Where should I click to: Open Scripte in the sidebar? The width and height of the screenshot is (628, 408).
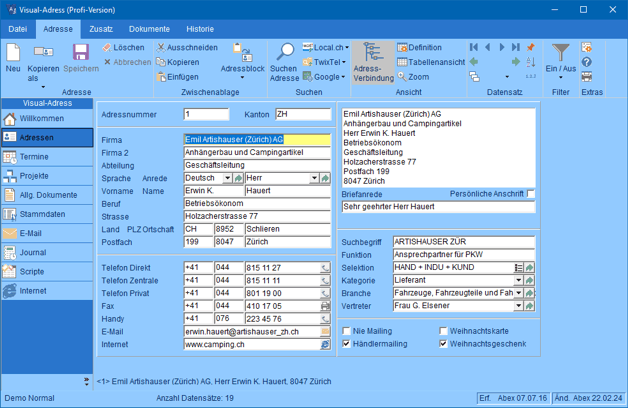47,271
